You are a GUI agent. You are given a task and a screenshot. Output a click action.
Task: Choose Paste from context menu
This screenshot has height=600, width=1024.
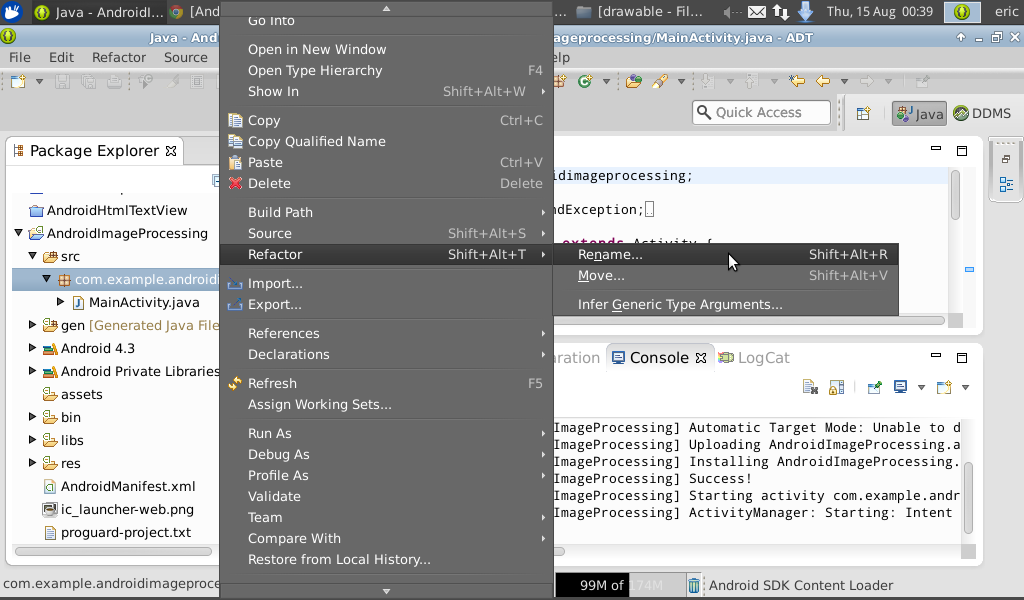click(387, 162)
